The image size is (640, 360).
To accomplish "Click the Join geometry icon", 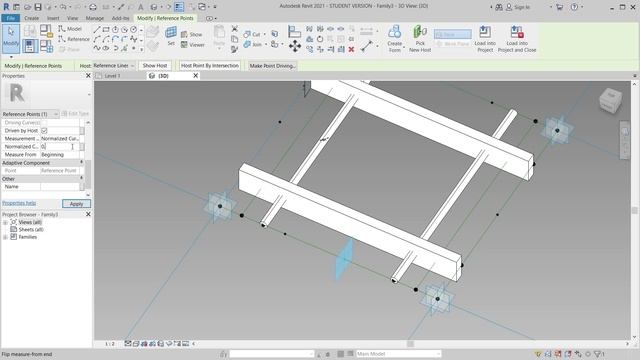I will point(252,44).
